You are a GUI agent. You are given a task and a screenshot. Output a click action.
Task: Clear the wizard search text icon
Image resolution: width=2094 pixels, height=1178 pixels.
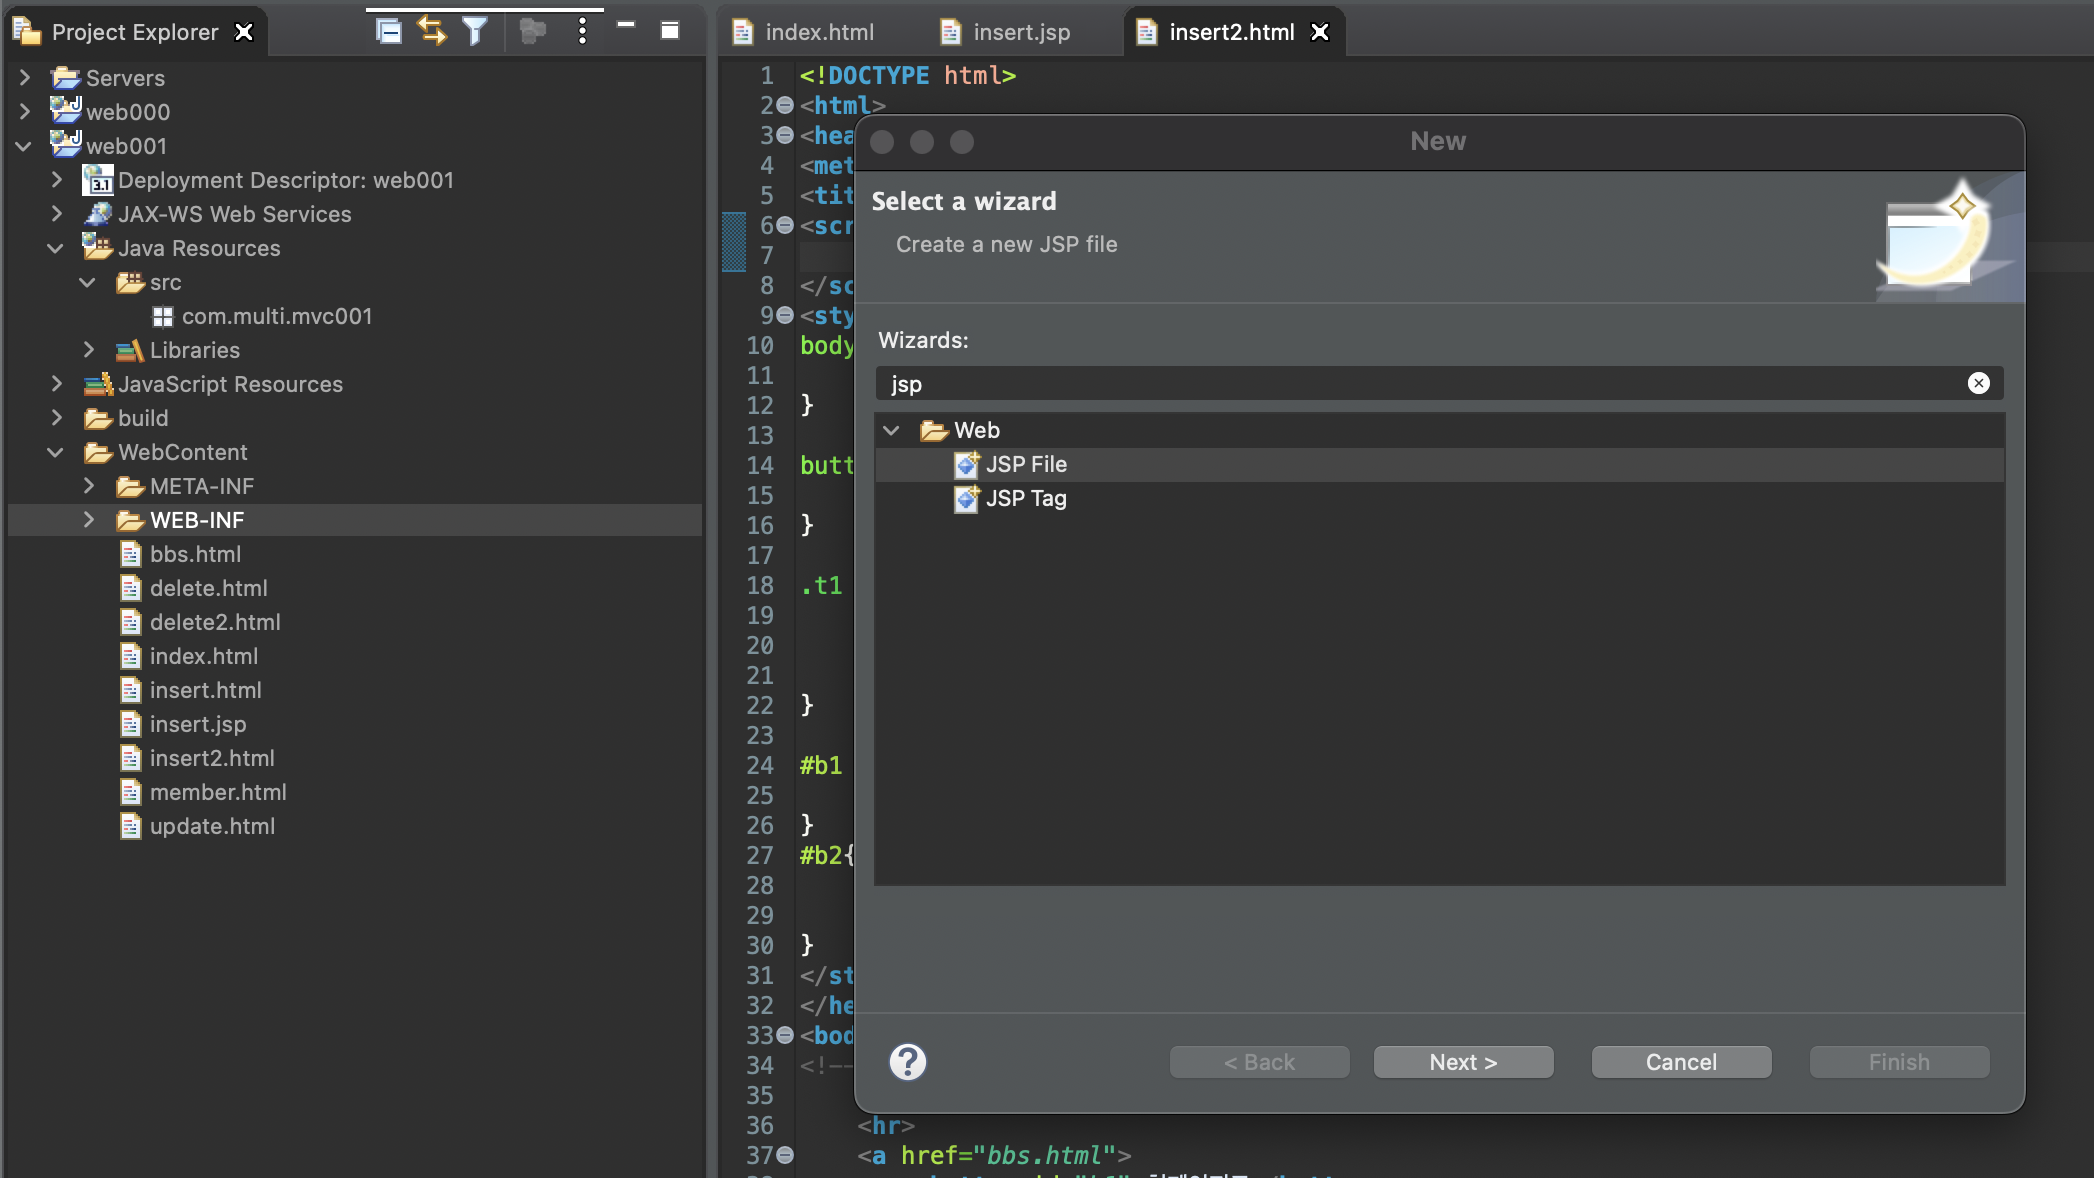[x=1978, y=383]
